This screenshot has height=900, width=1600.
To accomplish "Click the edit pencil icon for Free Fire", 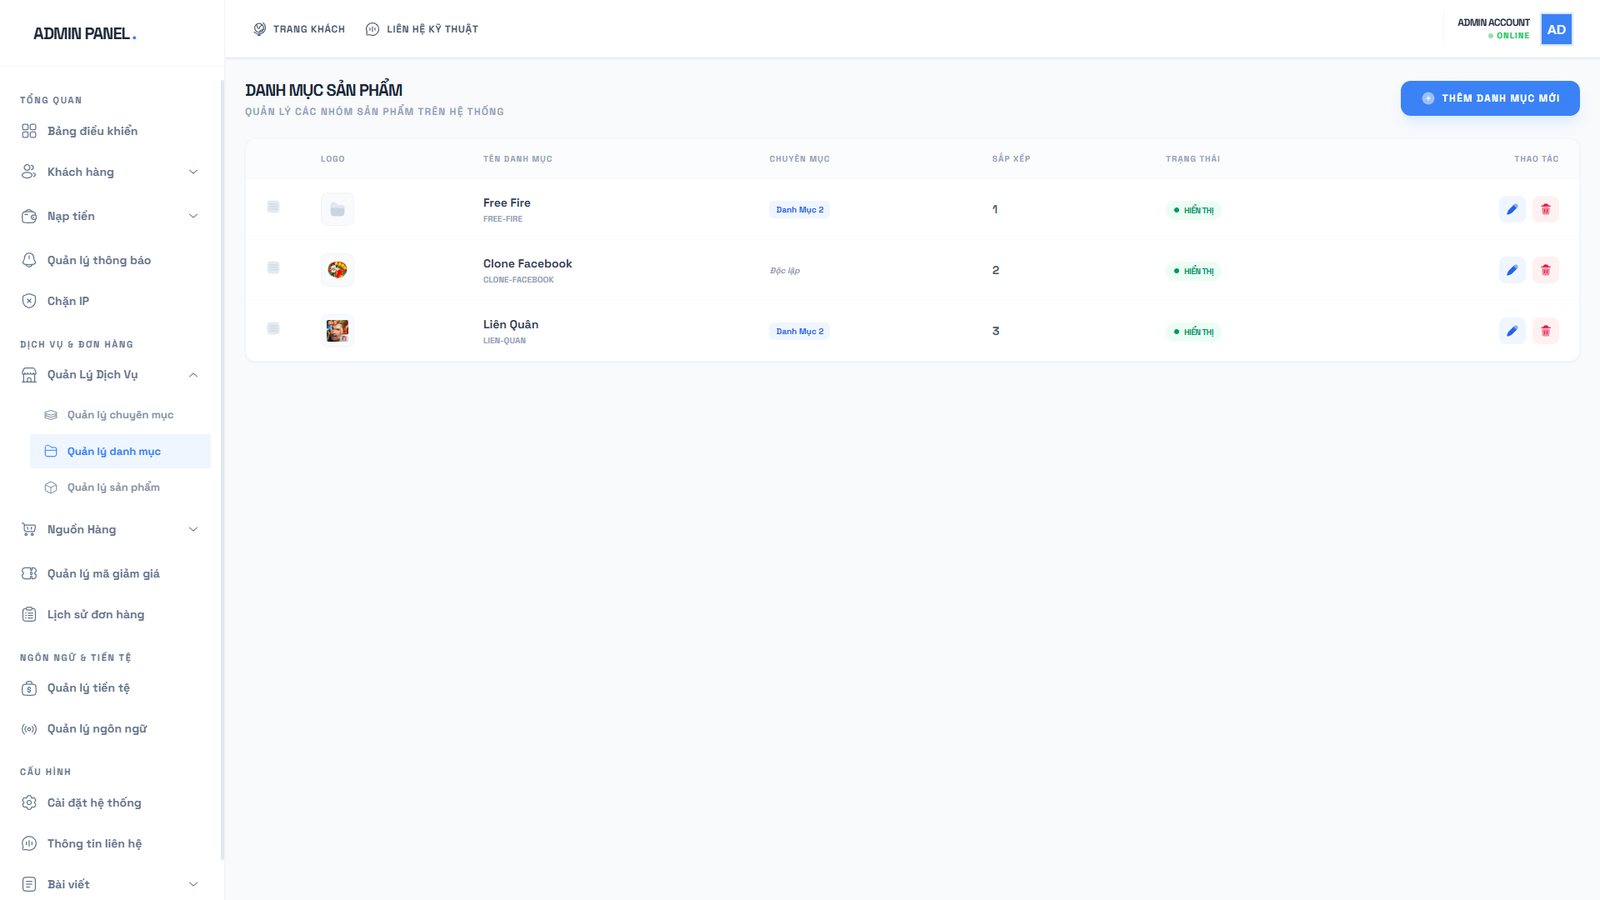I will coord(1511,209).
